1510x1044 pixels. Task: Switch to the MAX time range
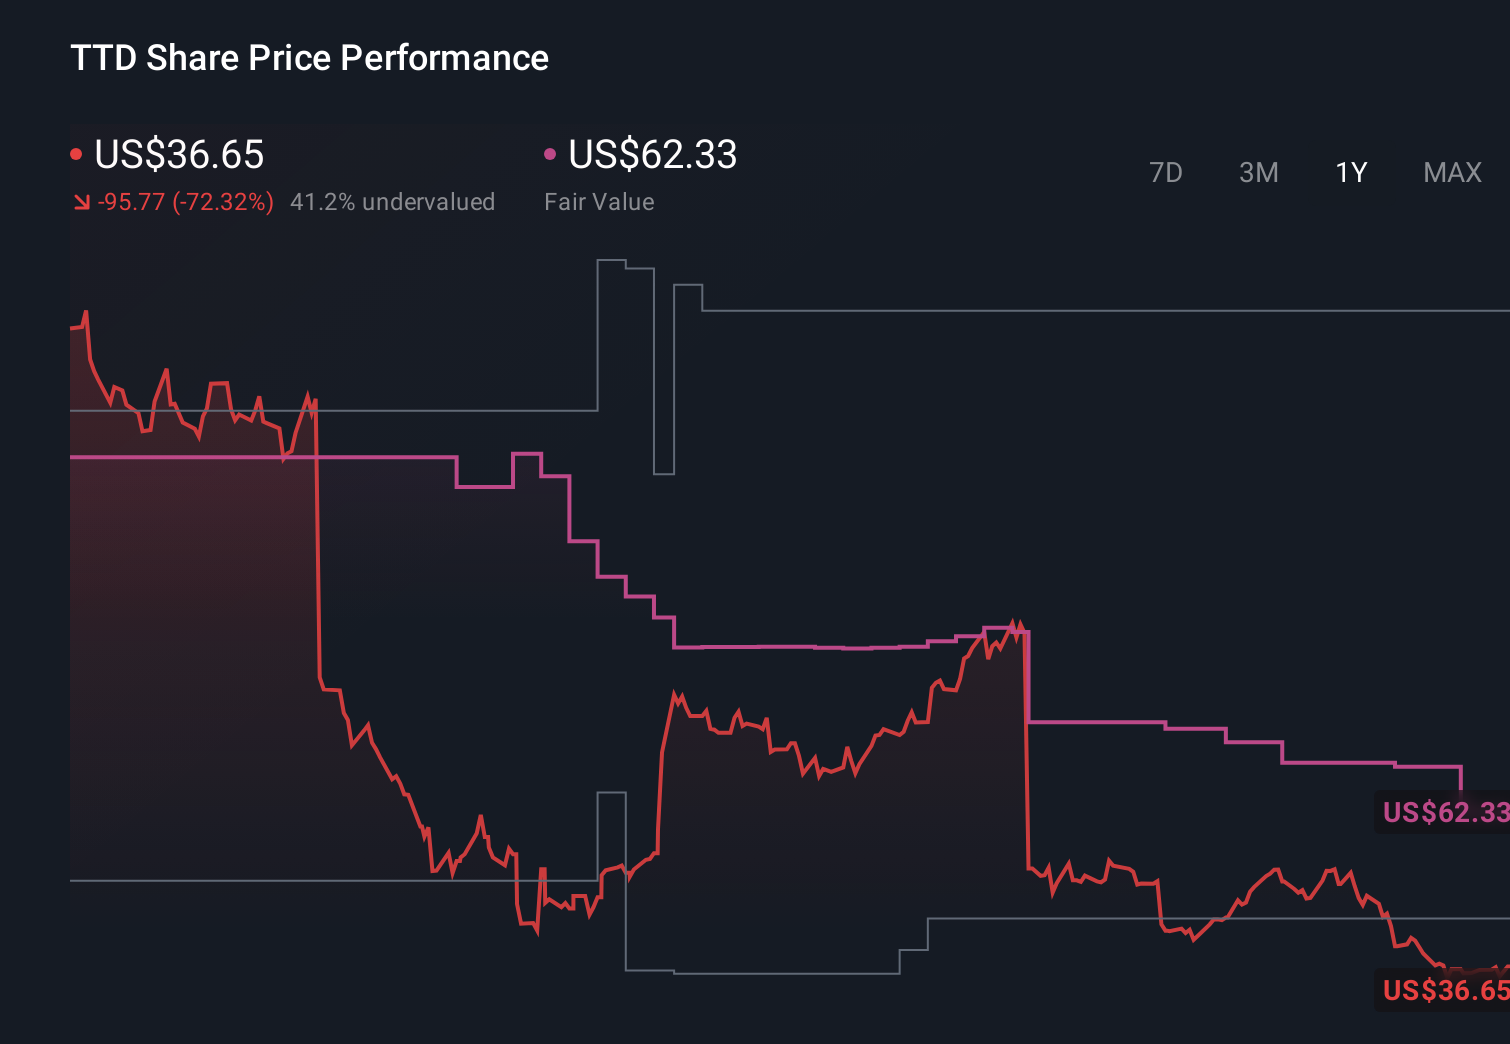[1451, 172]
